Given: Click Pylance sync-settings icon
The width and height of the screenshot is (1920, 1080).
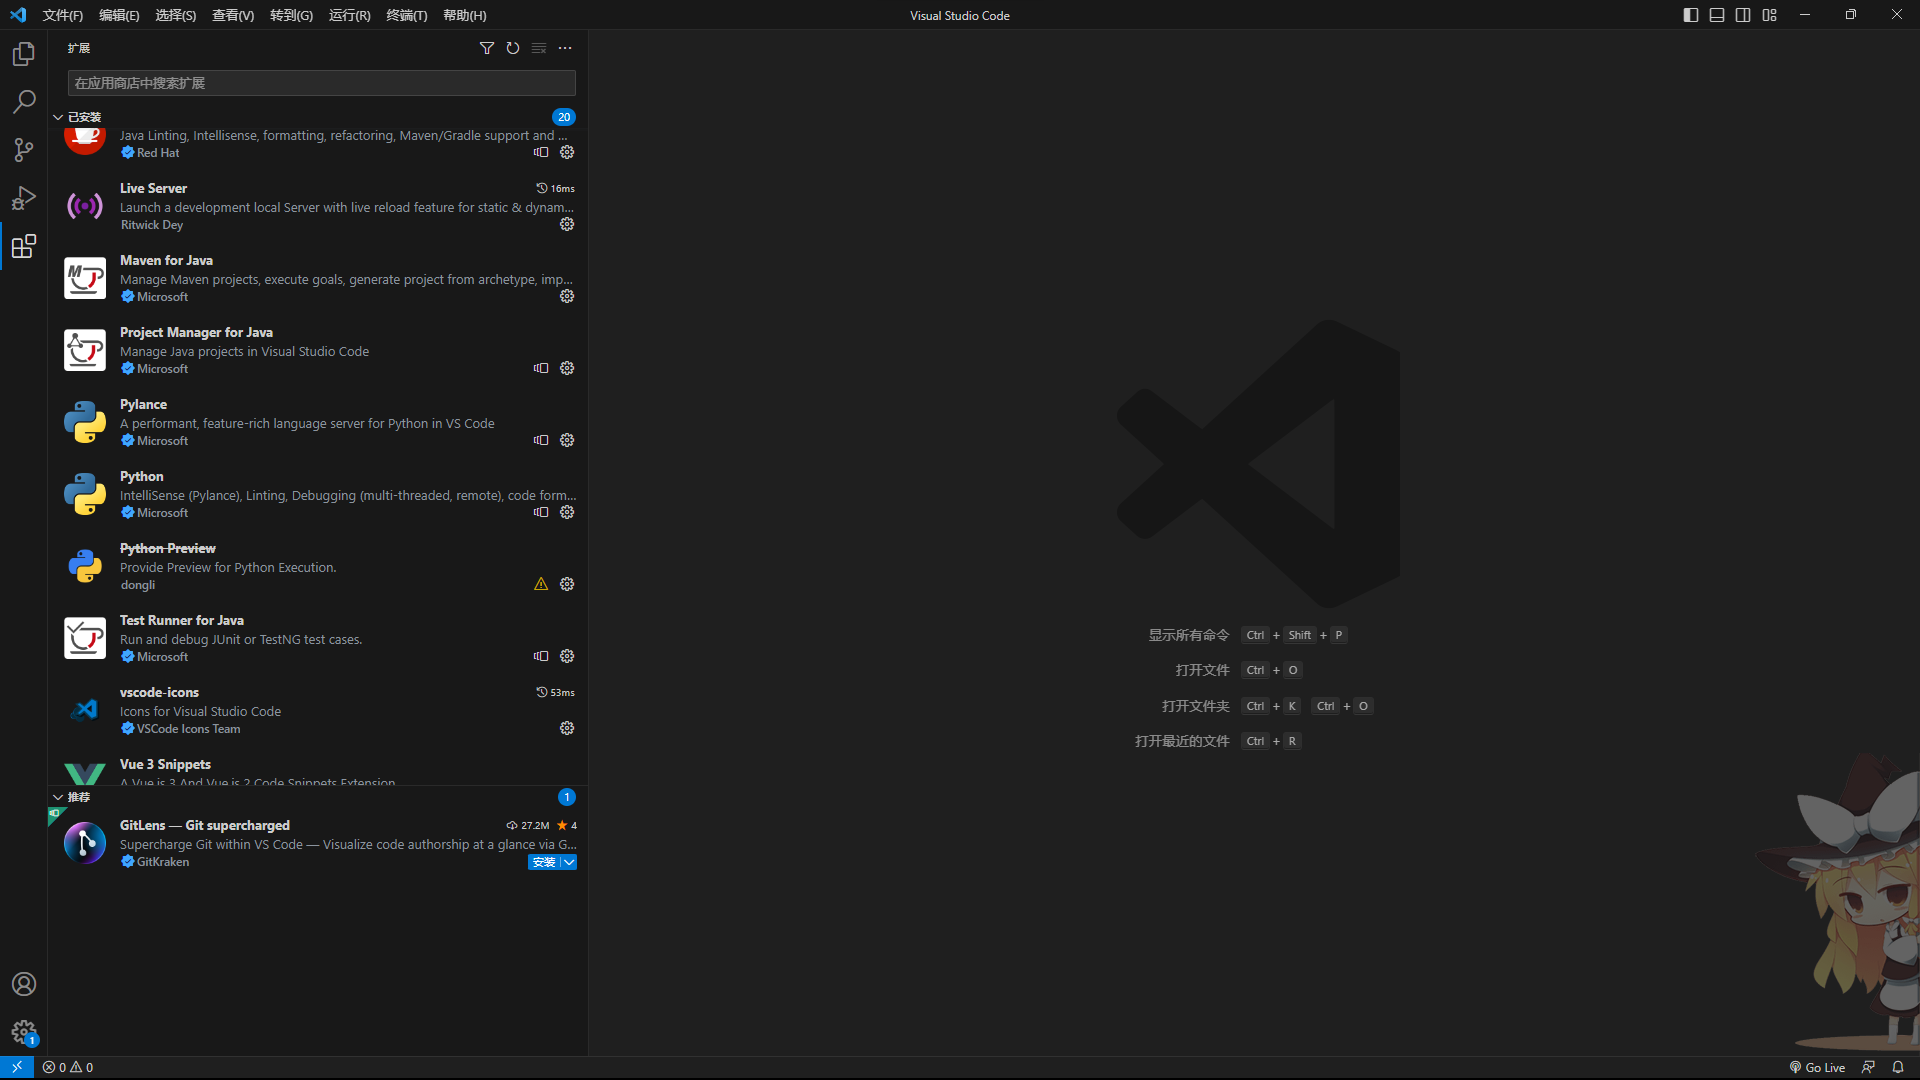Looking at the screenshot, I should 541,440.
